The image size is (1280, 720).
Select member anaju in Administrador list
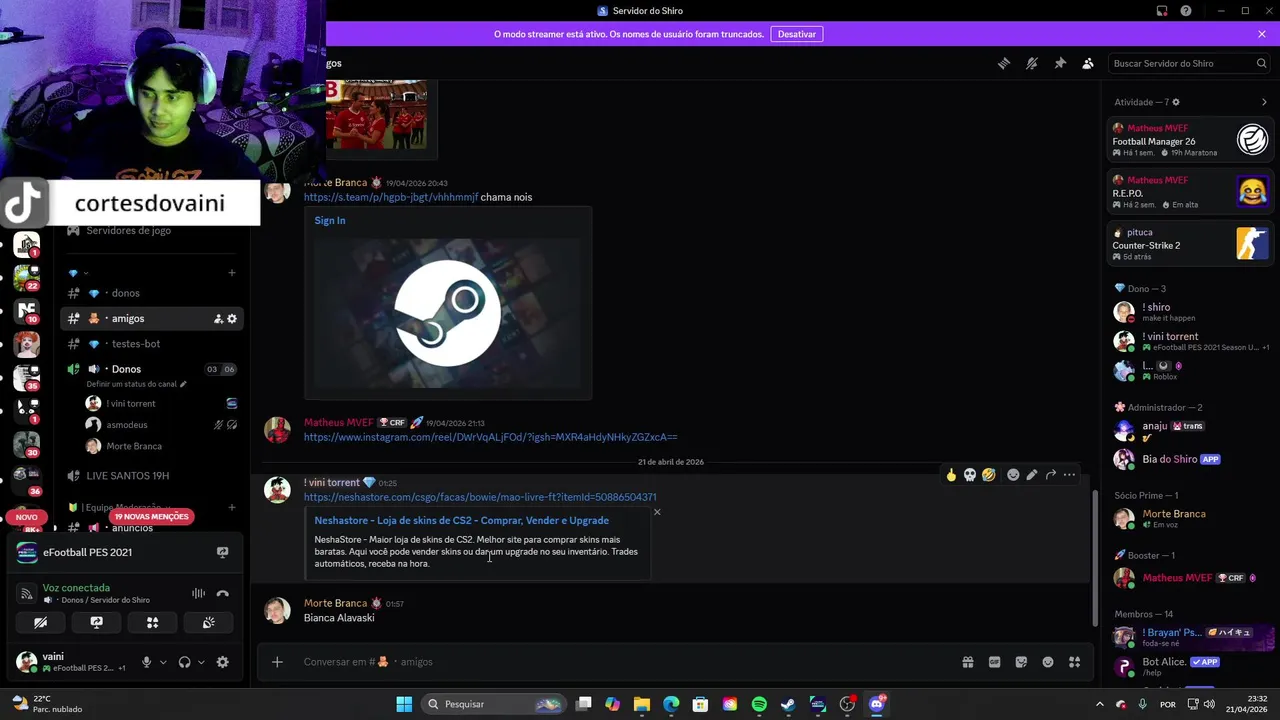1190,431
